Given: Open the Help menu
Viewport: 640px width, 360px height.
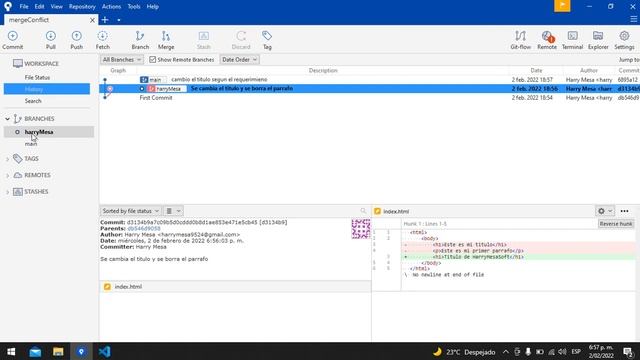Looking at the screenshot, I should pyautogui.click(x=153, y=7).
